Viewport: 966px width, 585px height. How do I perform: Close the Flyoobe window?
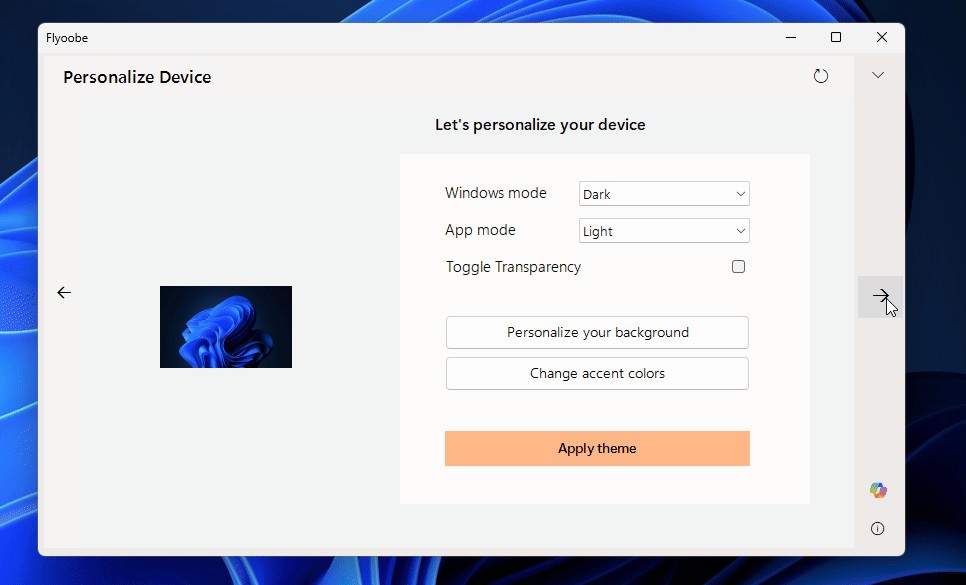pos(881,38)
